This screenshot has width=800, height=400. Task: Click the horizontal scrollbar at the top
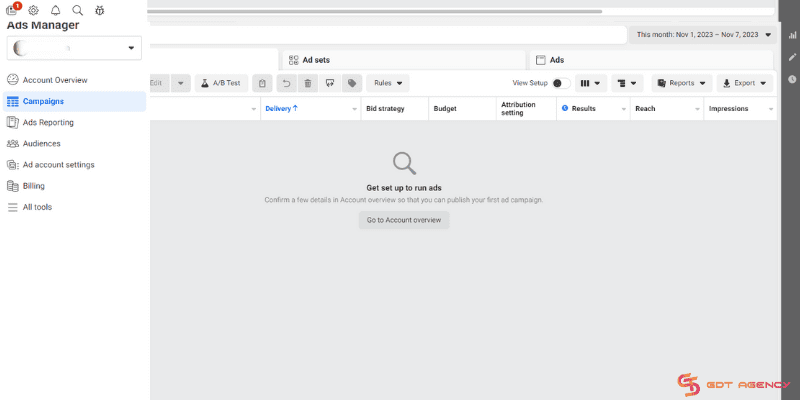pyautogui.click(x=375, y=11)
